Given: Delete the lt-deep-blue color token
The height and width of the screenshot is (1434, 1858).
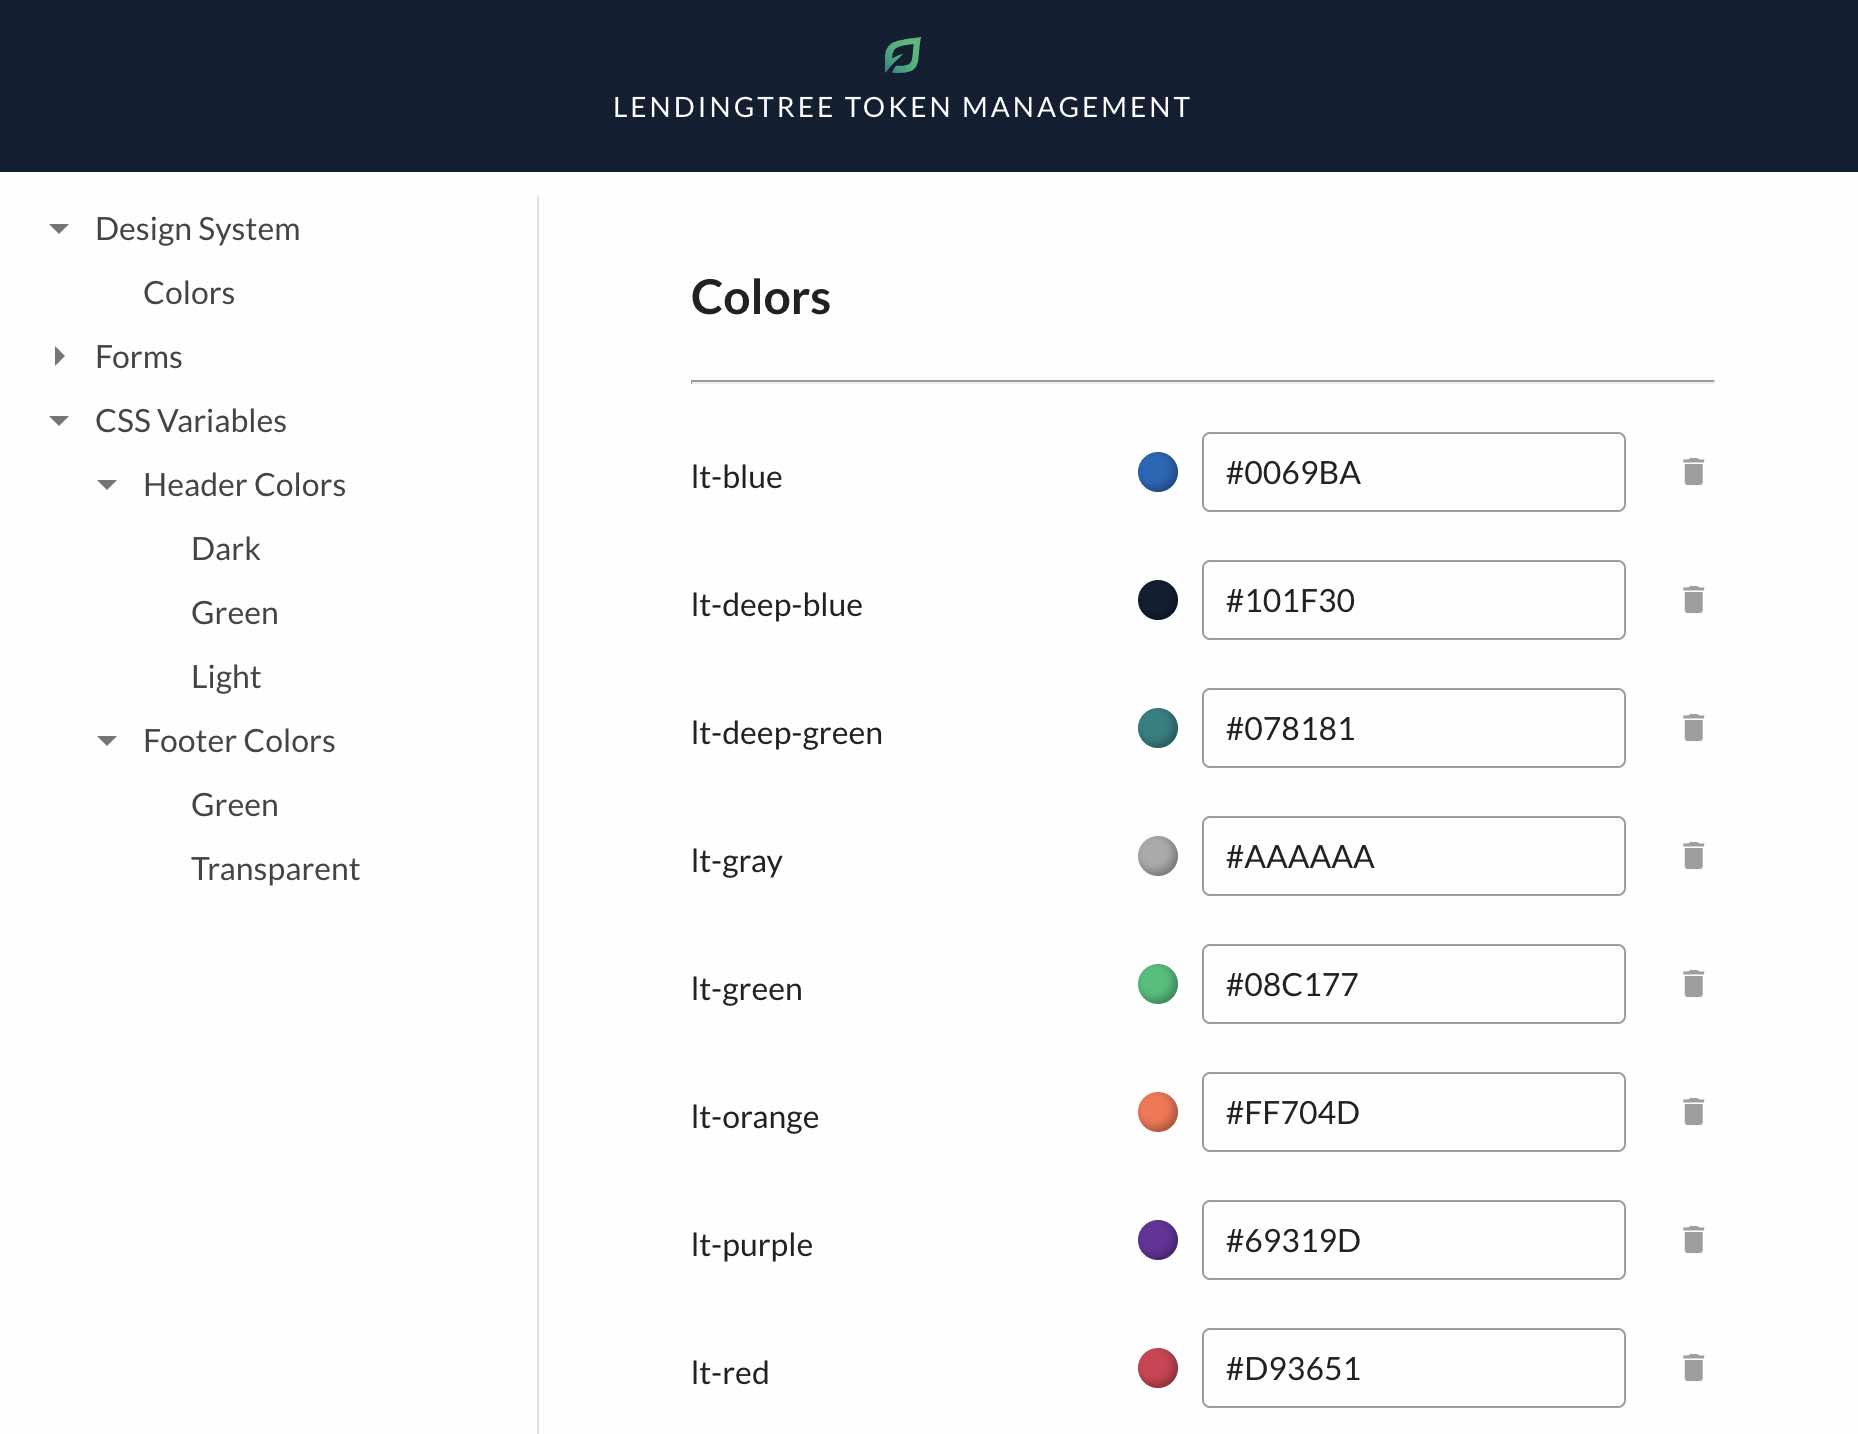Looking at the screenshot, I should (1694, 600).
